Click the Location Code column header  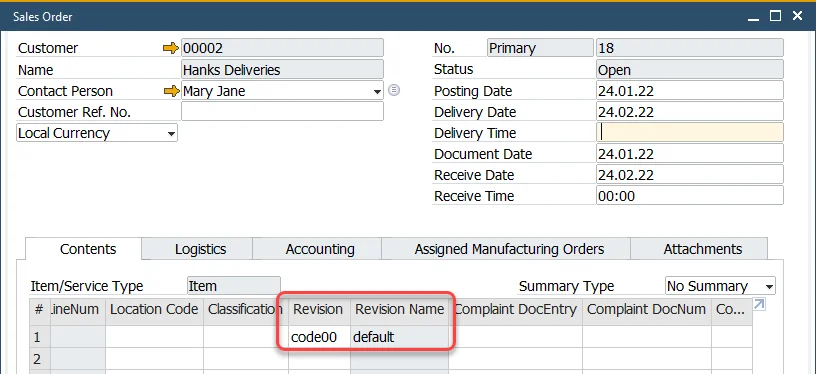point(155,312)
